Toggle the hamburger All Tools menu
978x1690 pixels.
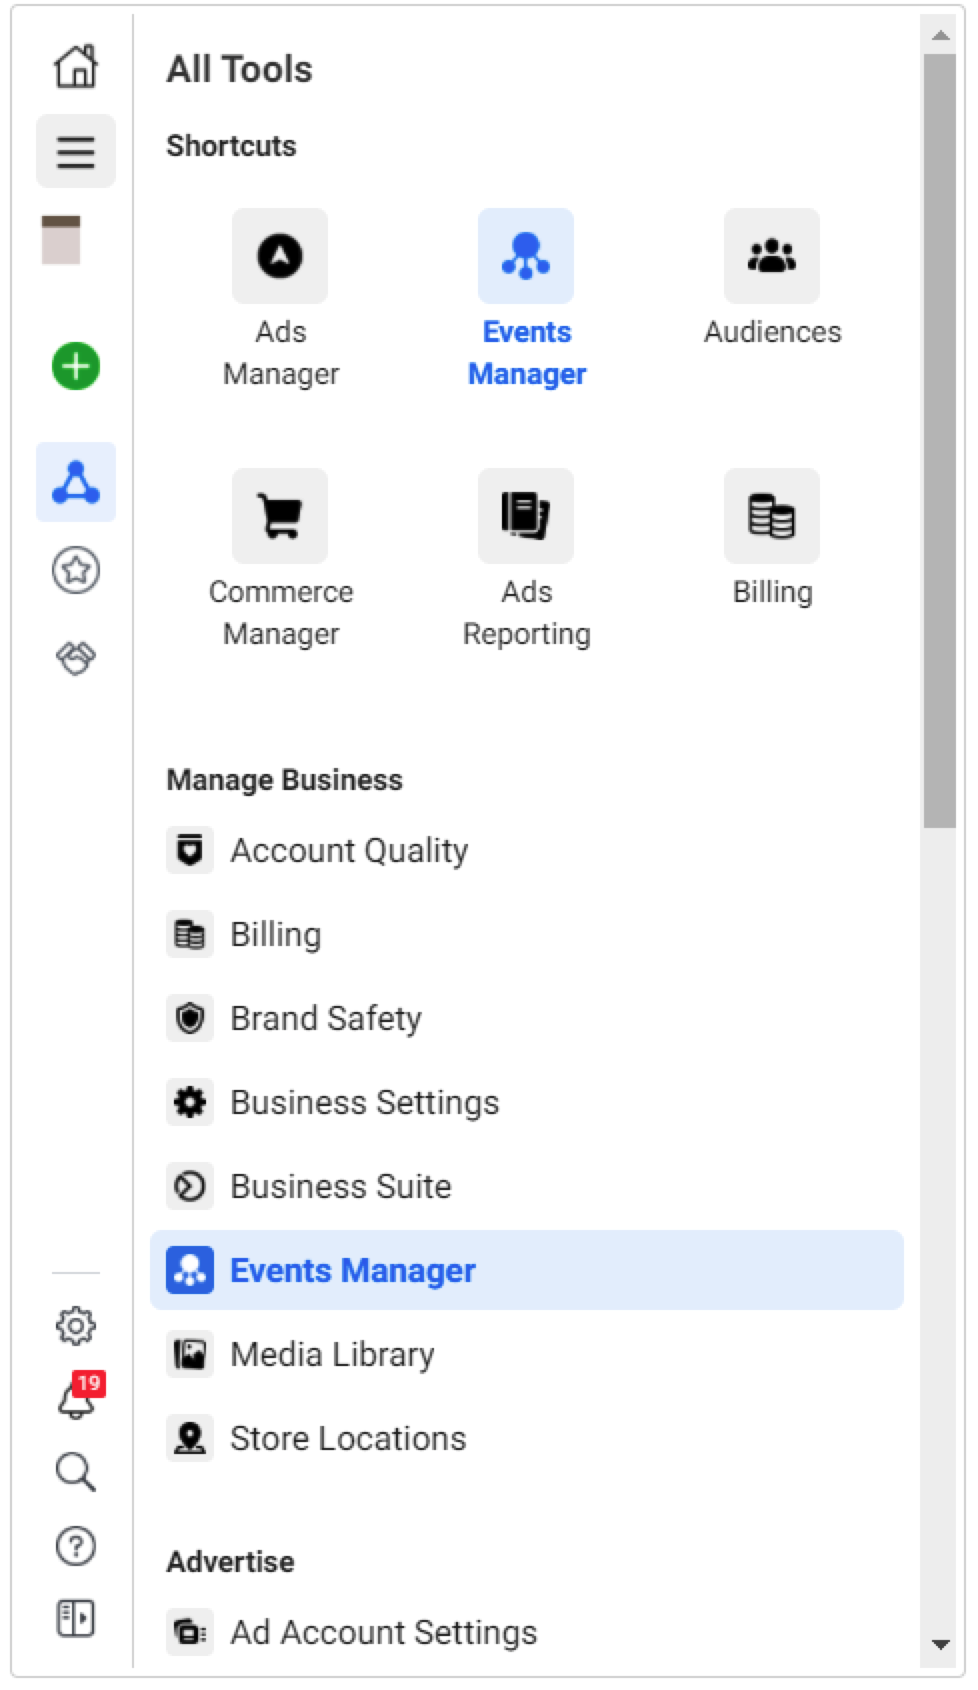point(76,151)
